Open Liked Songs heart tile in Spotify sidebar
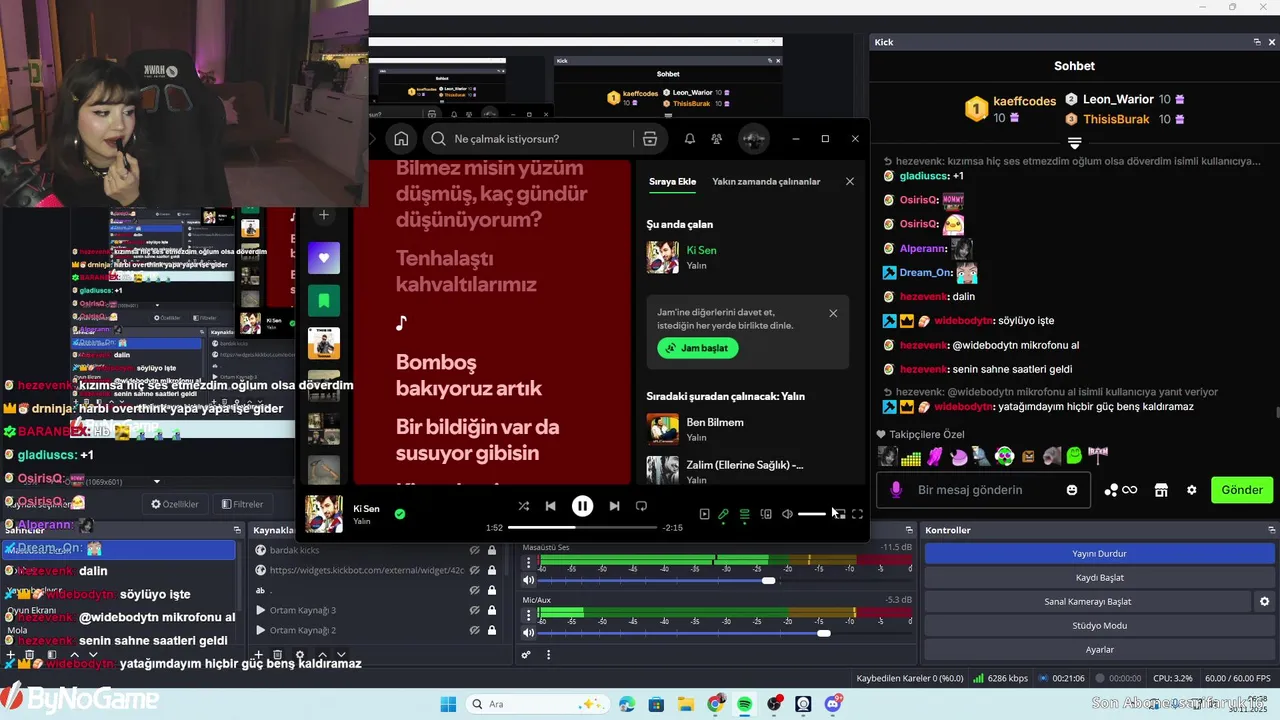This screenshot has height=720, width=1280. click(x=324, y=257)
